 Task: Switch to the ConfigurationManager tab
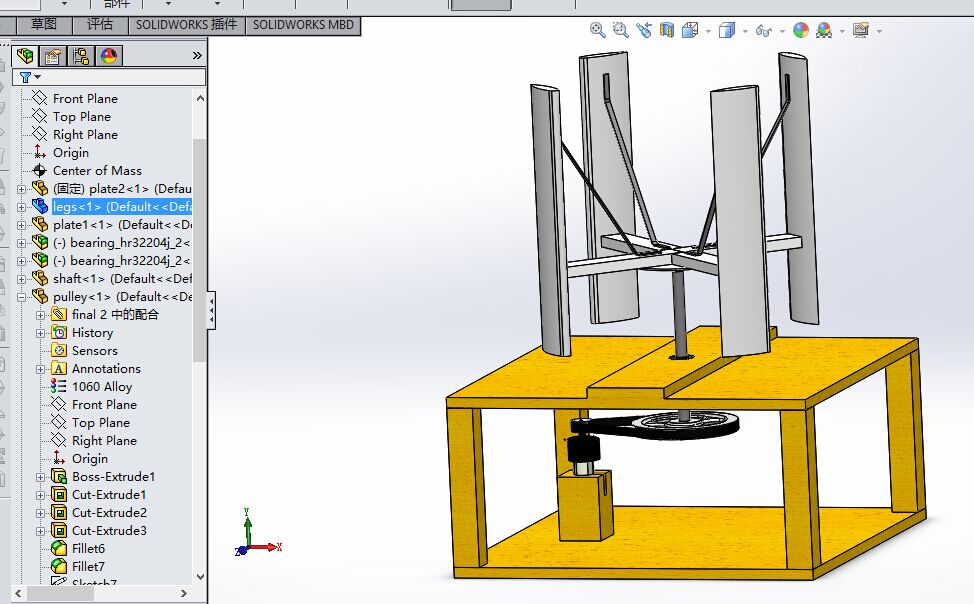(81, 56)
